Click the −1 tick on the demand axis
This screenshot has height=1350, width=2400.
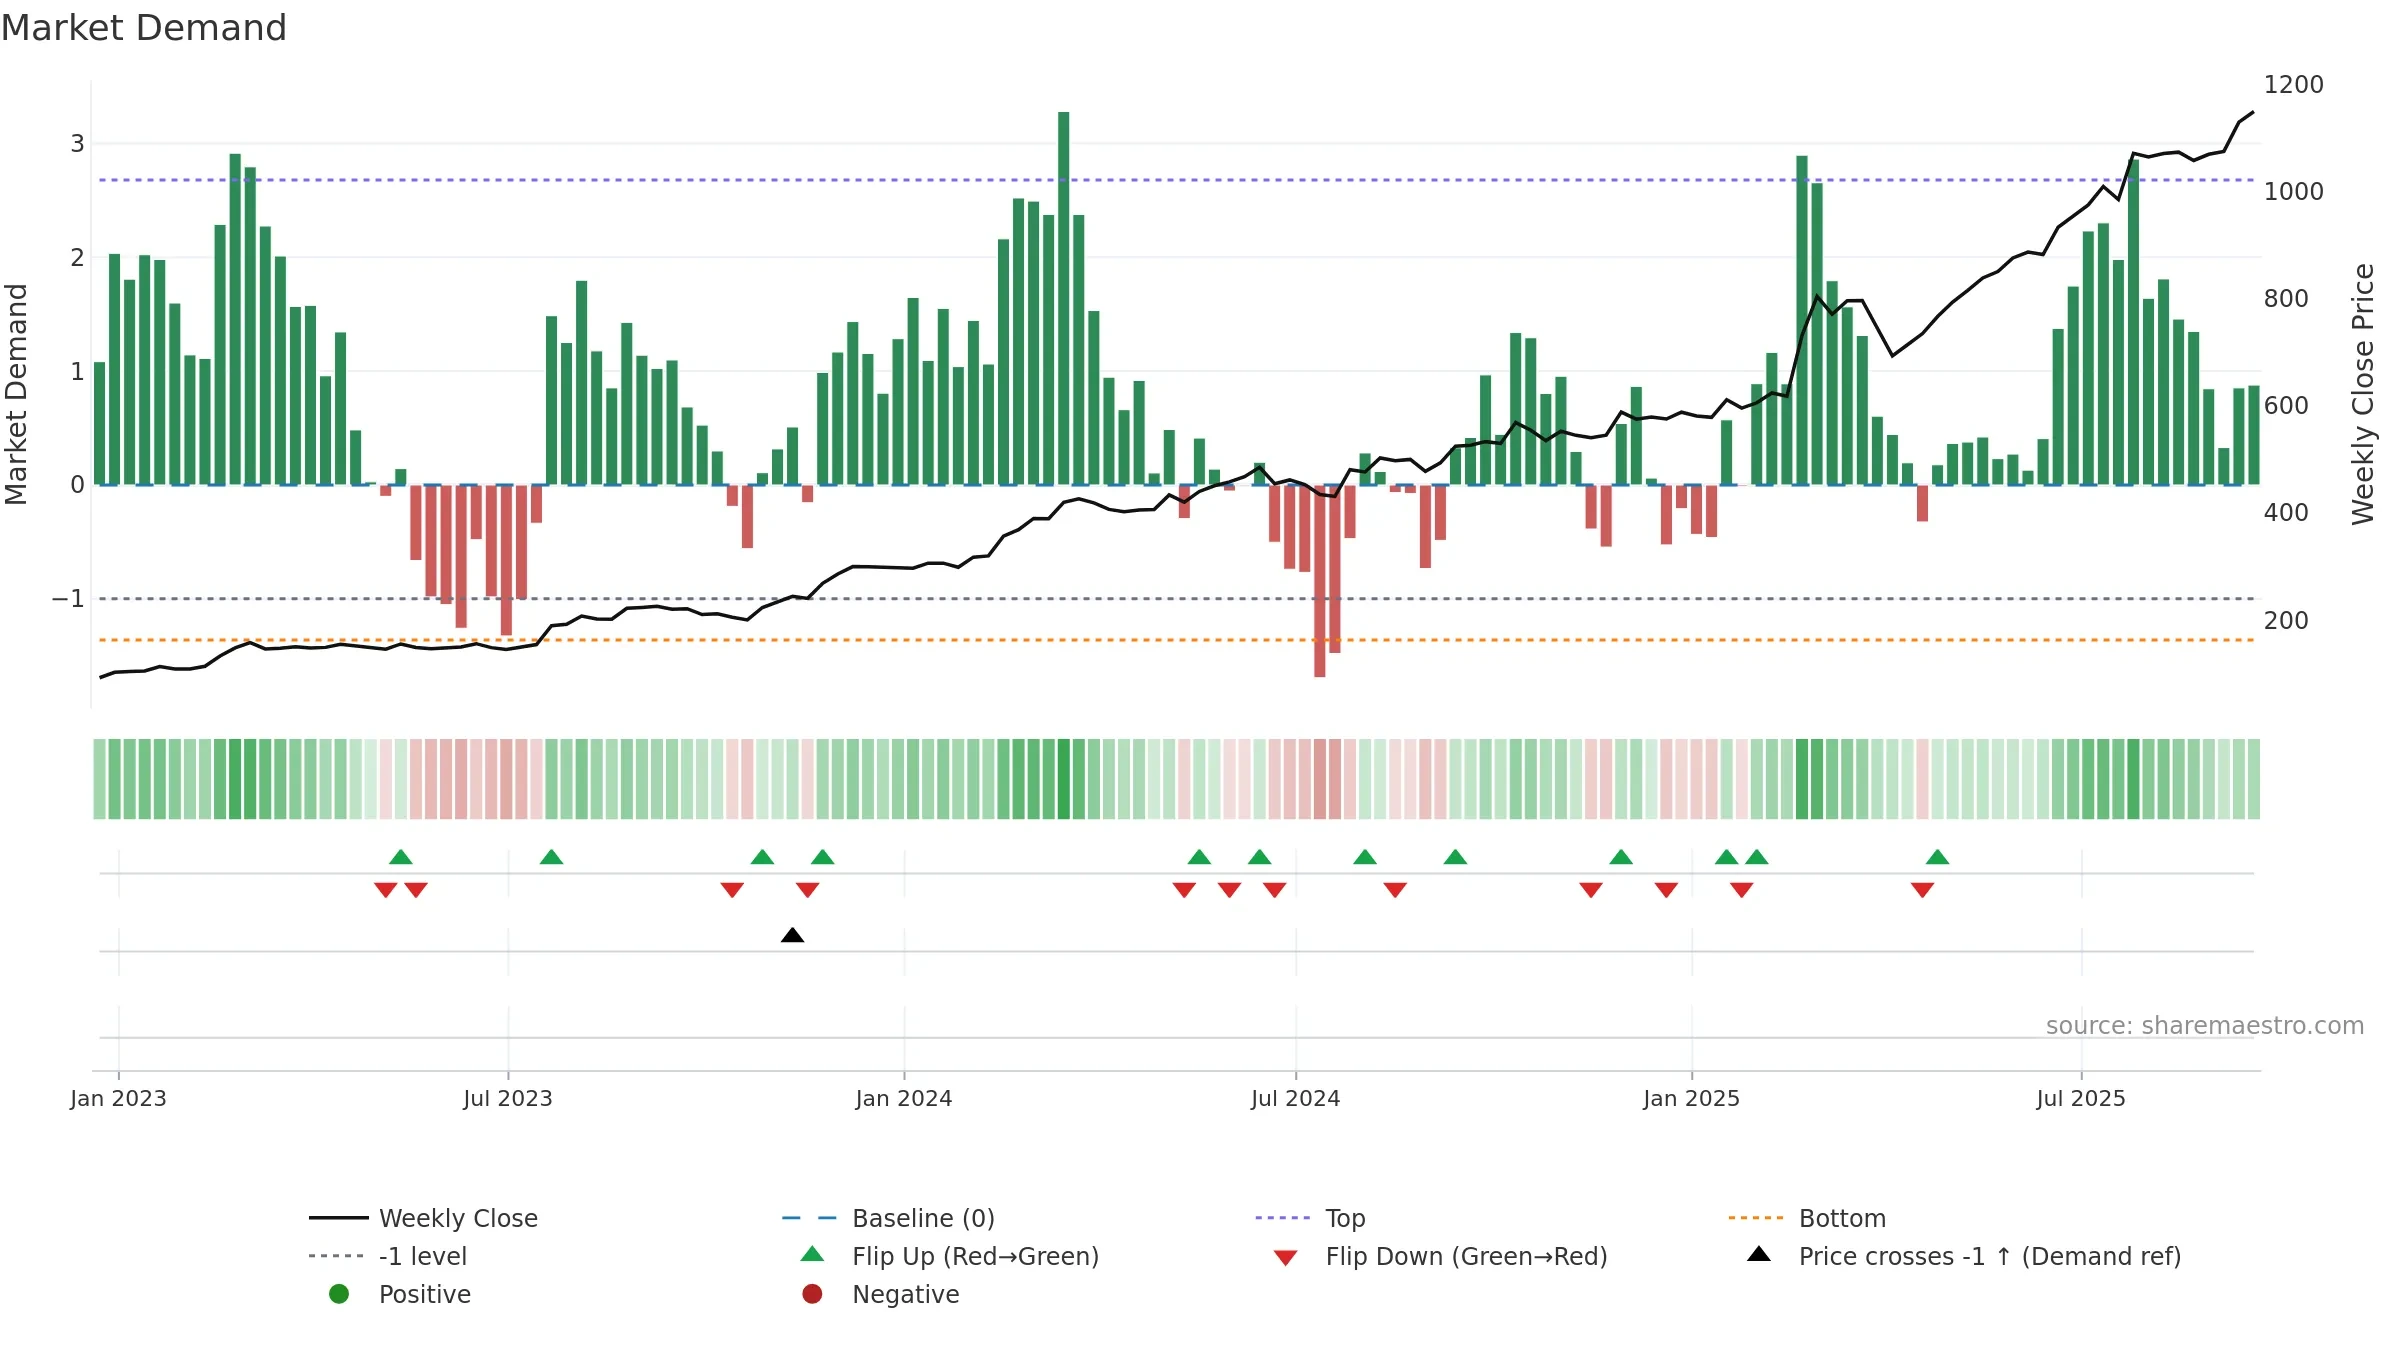coord(68,598)
